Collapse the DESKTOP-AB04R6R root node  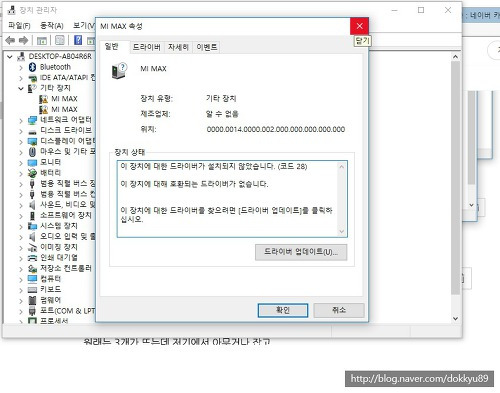click(10, 57)
